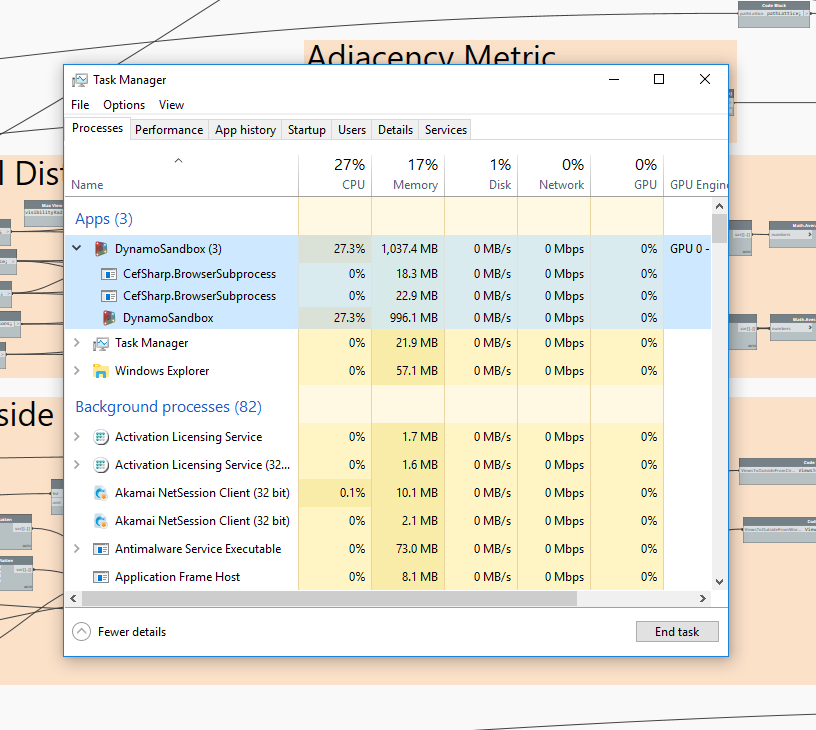This screenshot has width=816, height=730.
Task: Collapse view with Fewer details
Action: coord(120,632)
